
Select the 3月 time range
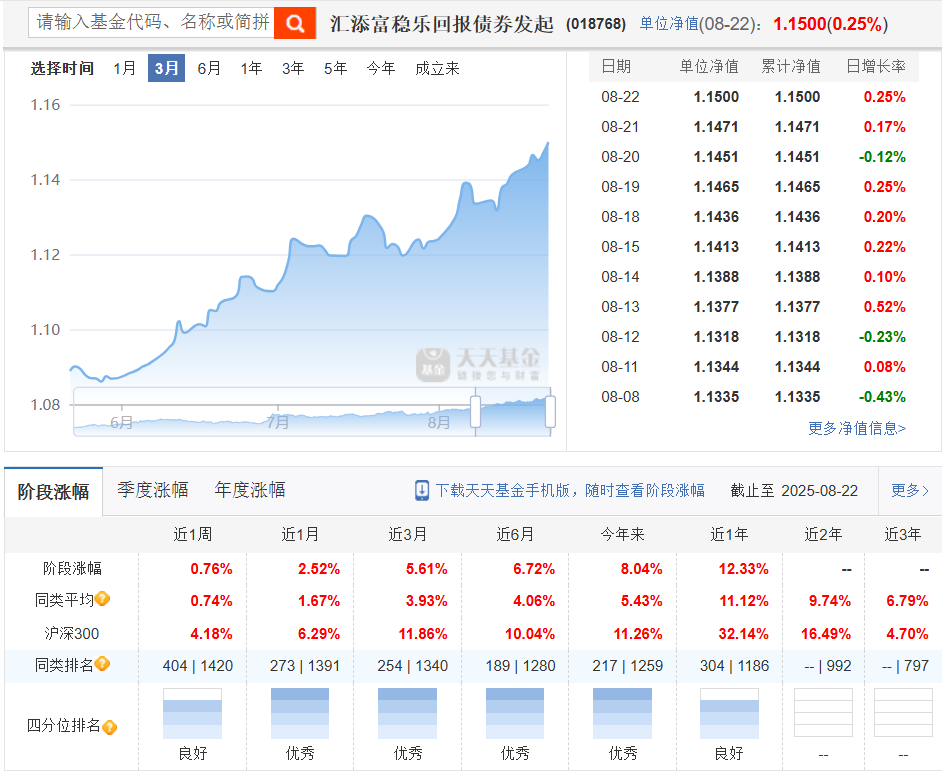pyautogui.click(x=166, y=68)
